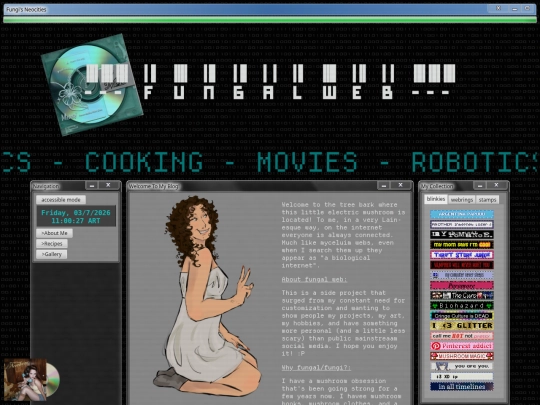Open the >Gallery page
540x405 pixels.
pos(52,254)
